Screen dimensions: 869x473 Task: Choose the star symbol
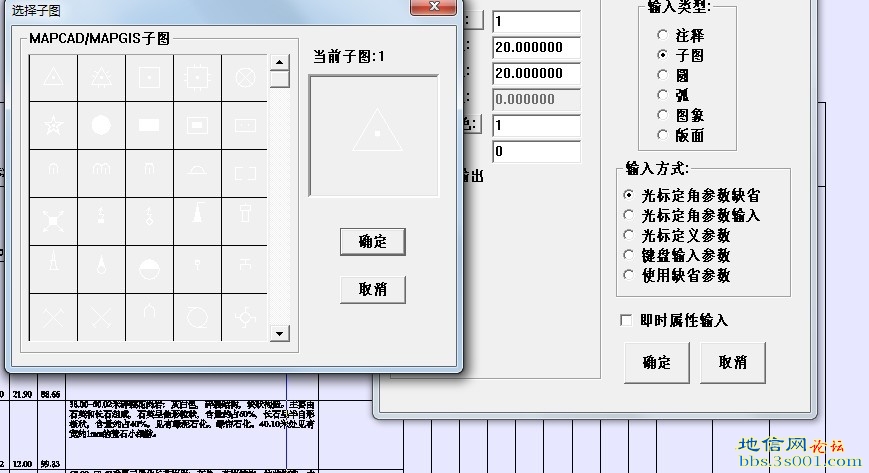click(53, 125)
